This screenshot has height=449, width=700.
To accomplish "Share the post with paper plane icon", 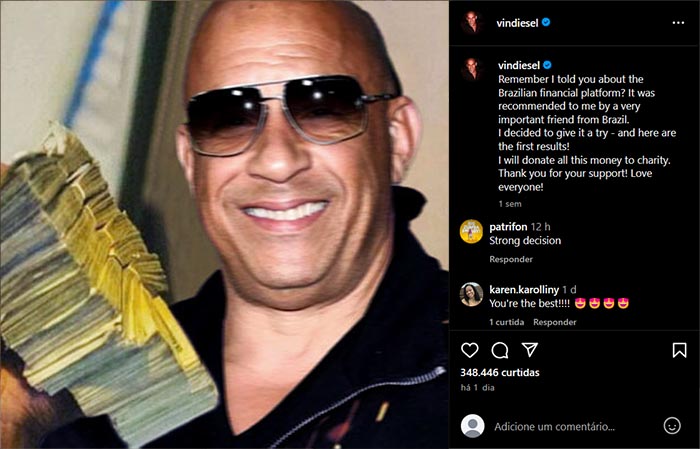I will point(529,350).
